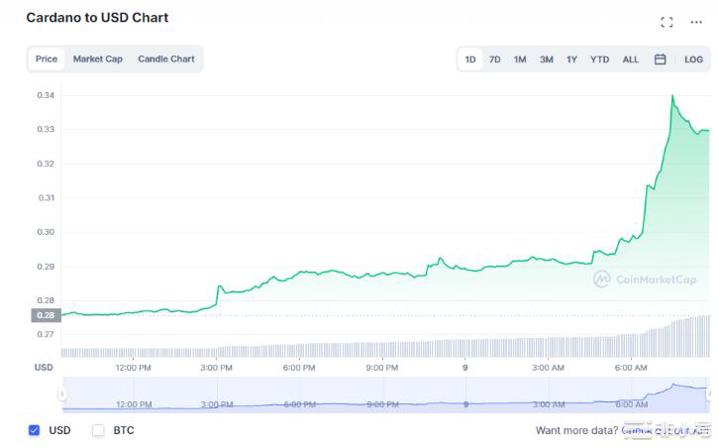Switch to the Market Cap tab
Image resolution: width=719 pixels, height=448 pixels.
[98, 59]
